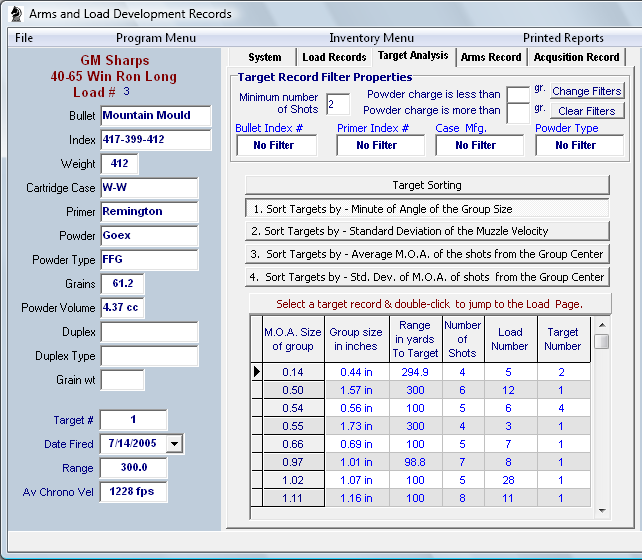Sort targets by Average M.O.A. from Group Center
Image resolution: width=642 pixels, height=560 pixels.
427,254
